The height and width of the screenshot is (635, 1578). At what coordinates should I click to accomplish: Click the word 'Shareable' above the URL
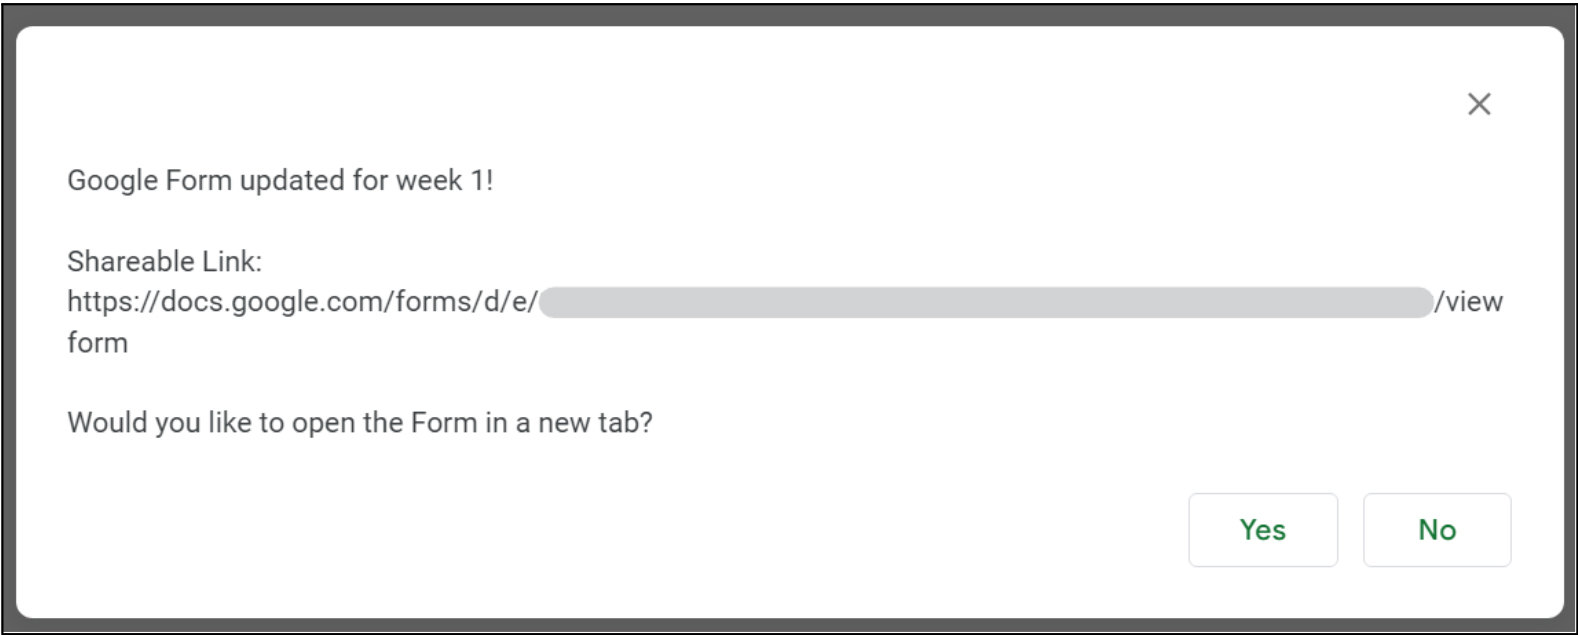click(130, 262)
